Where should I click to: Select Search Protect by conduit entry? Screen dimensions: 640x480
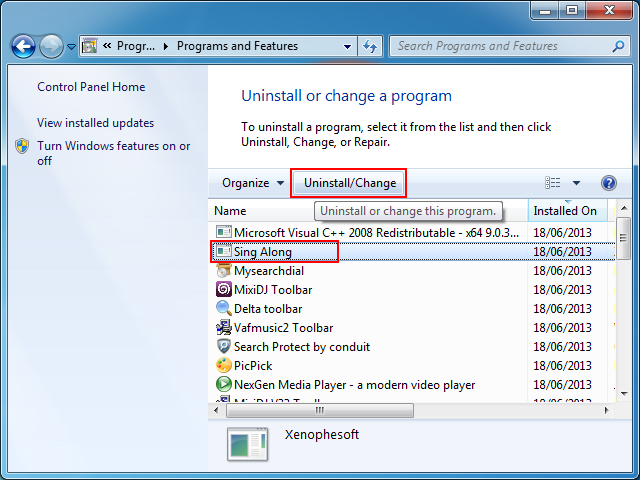412,347
